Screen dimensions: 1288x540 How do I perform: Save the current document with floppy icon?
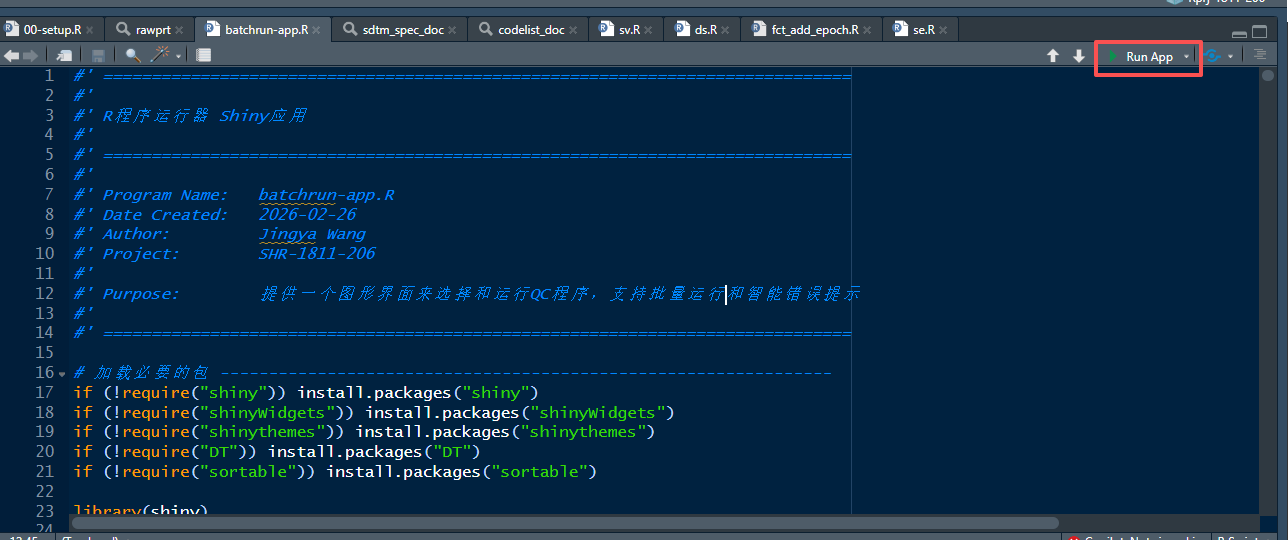(98, 56)
